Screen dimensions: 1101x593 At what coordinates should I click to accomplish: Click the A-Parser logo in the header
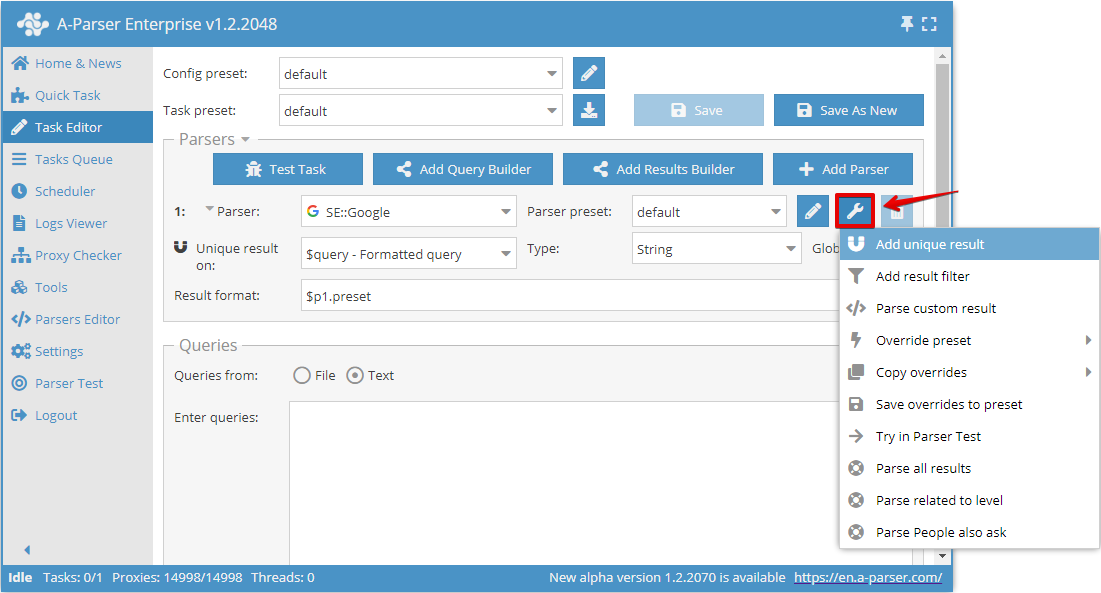[x=33, y=23]
